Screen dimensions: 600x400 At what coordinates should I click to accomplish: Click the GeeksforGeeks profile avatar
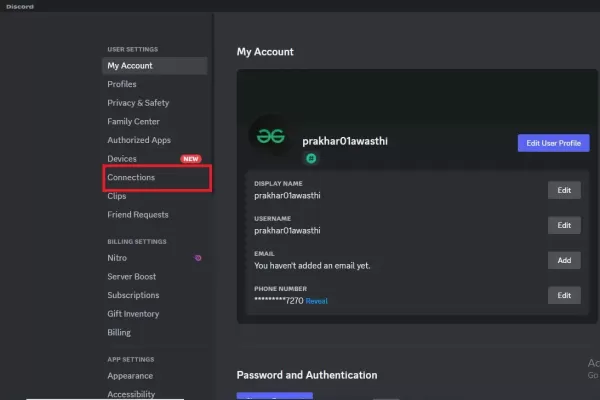pos(271,136)
